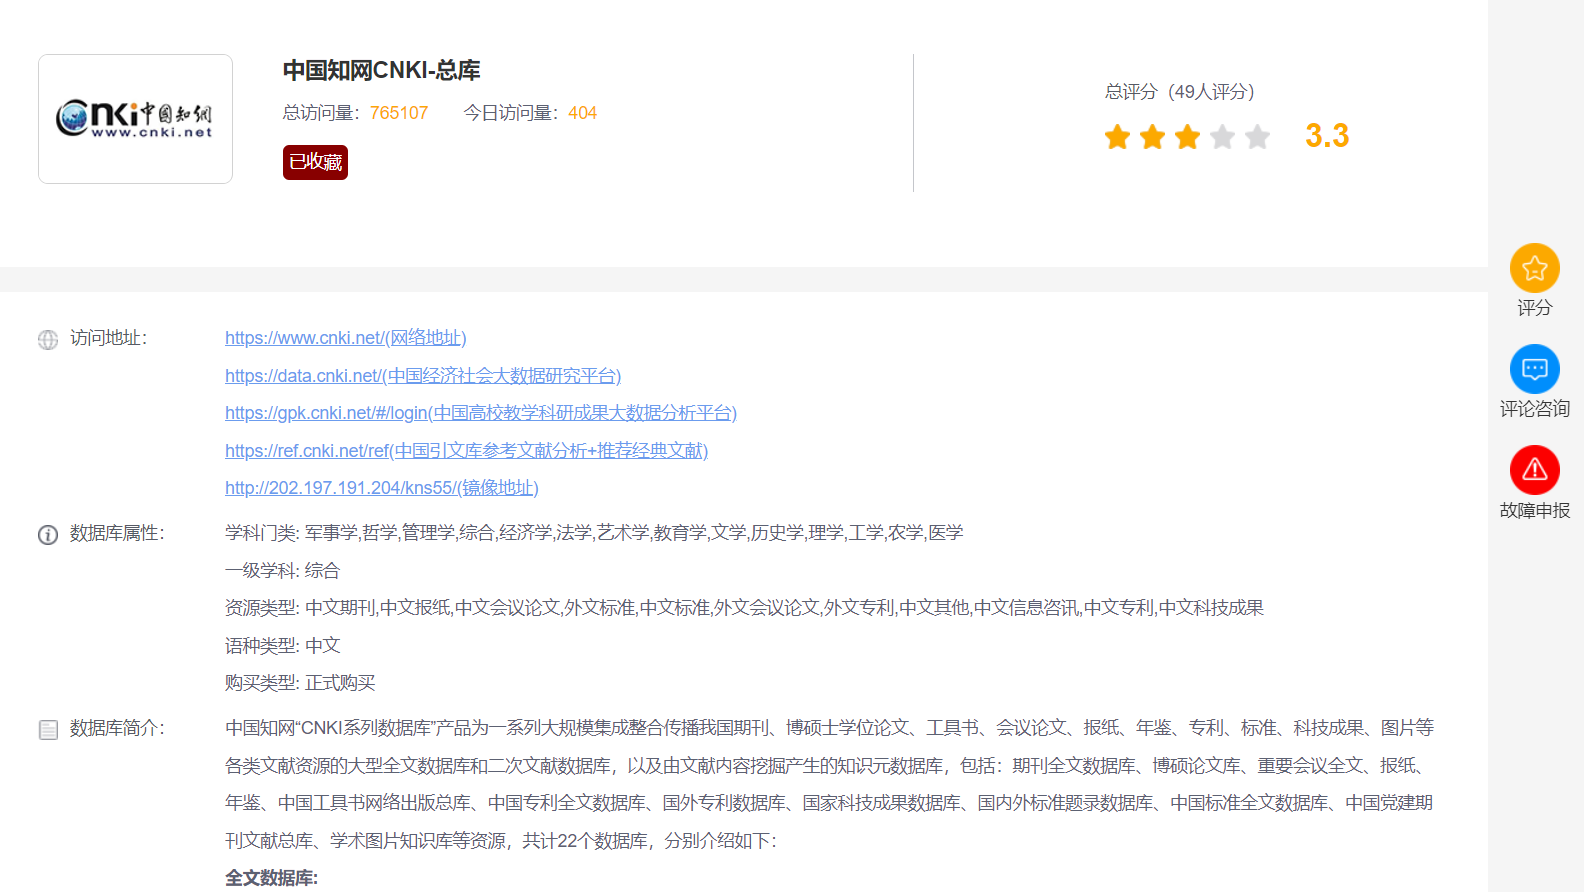Click the 学科门类 row text
The width and height of the screenshot is (1584, 892).
pos(594,533)
